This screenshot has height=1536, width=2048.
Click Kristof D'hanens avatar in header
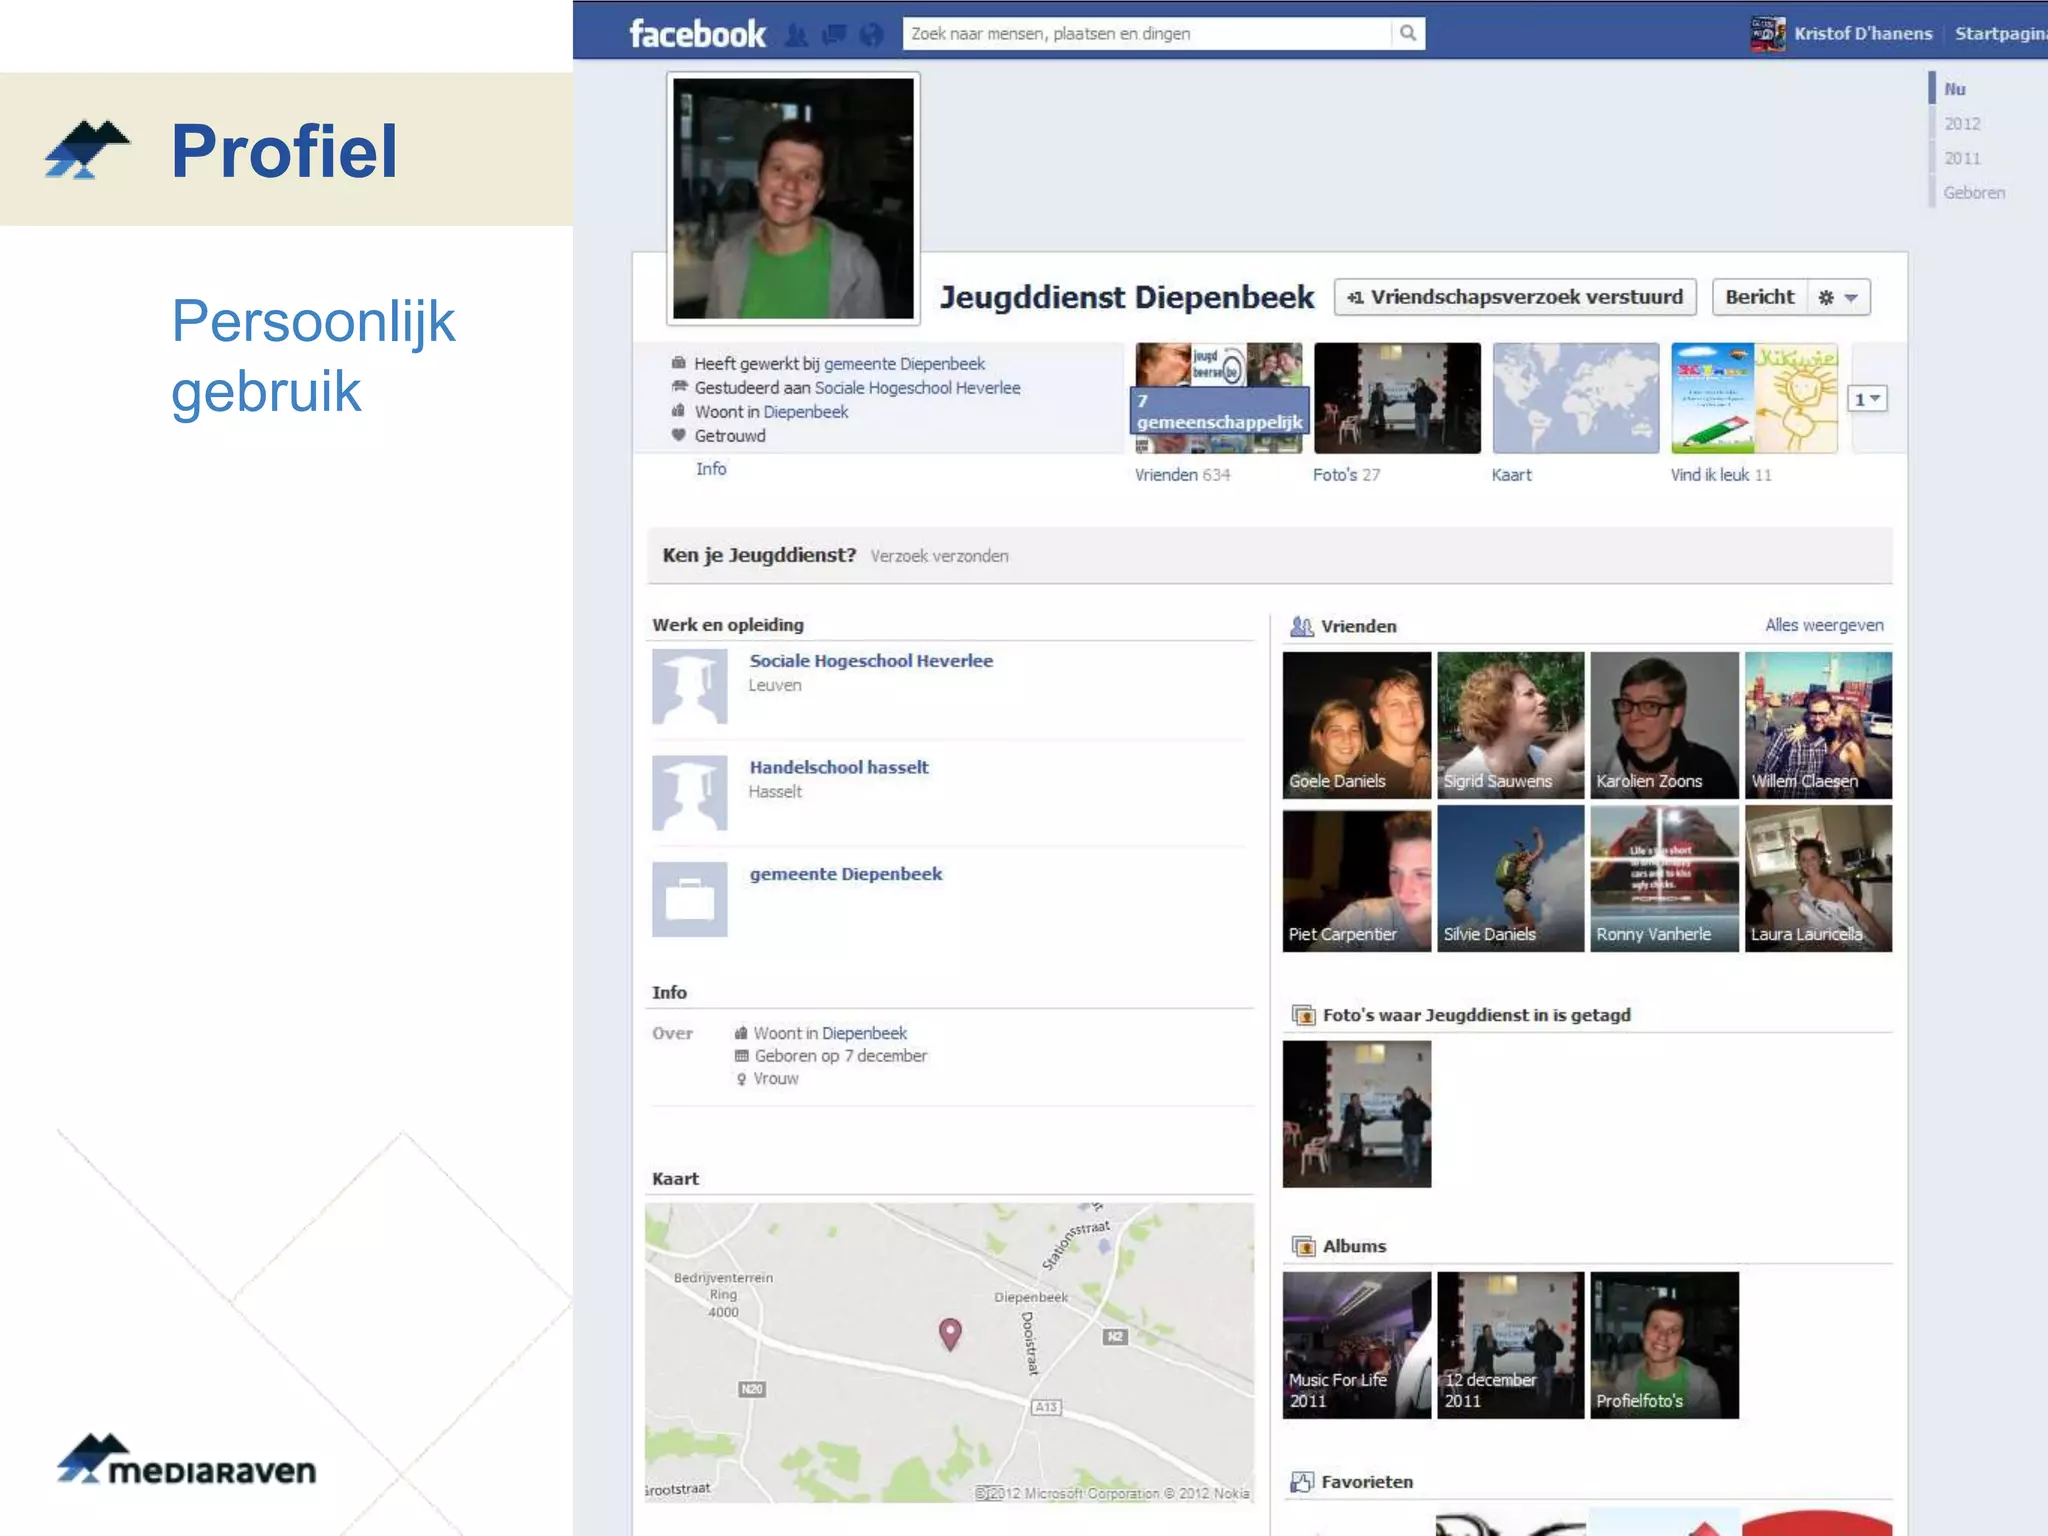pyautogui.click(x=1767, y=33)
